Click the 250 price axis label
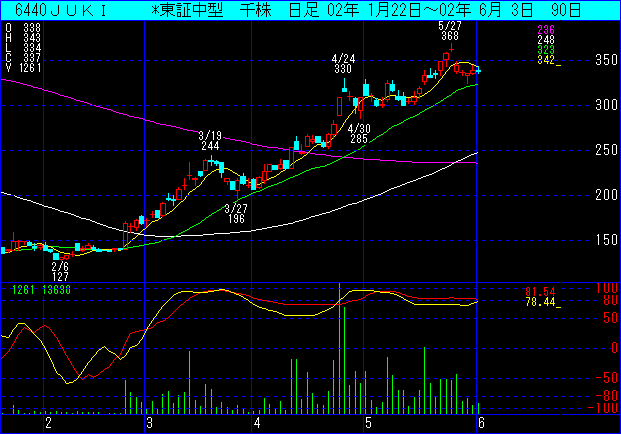Image resolution: width=621 pixels, height=434 pixels. (x=606, y=150)
